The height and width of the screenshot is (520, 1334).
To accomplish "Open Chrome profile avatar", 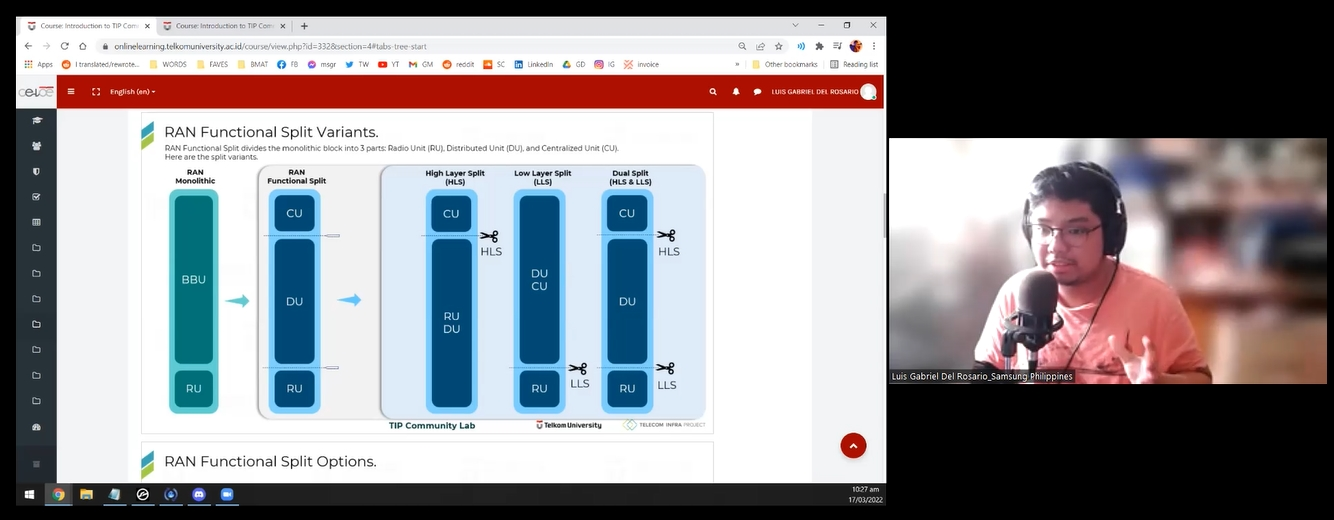I will coord(856,46).
